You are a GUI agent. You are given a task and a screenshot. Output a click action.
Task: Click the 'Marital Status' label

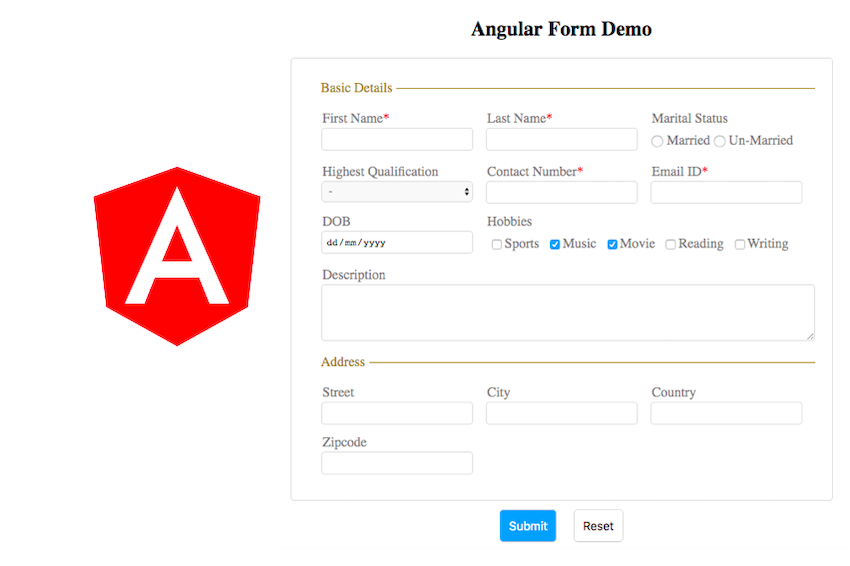[690, 118]
